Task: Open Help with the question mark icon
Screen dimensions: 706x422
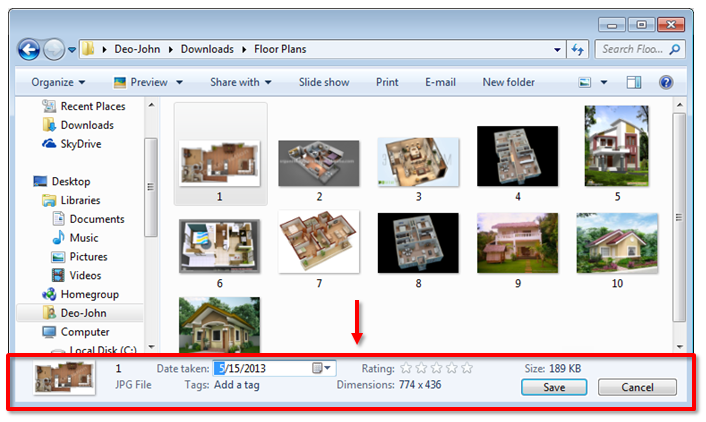Action: (x=666, y=82)
